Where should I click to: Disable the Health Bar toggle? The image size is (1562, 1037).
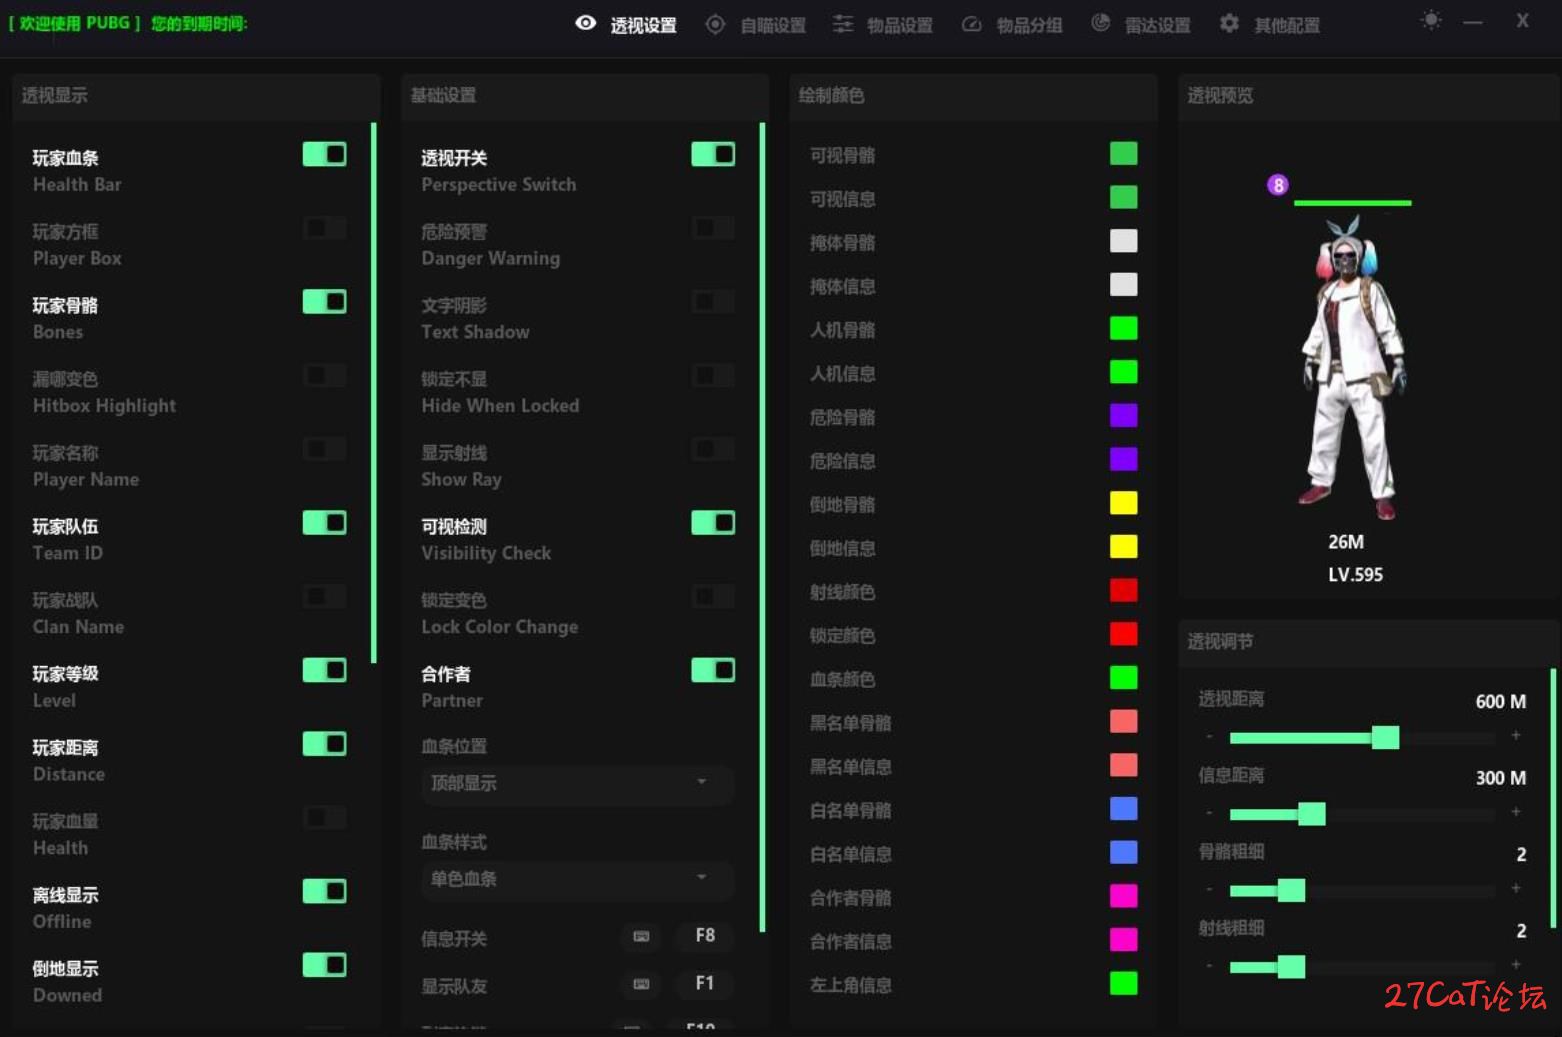pyautogui.click(x=324, y=154)
